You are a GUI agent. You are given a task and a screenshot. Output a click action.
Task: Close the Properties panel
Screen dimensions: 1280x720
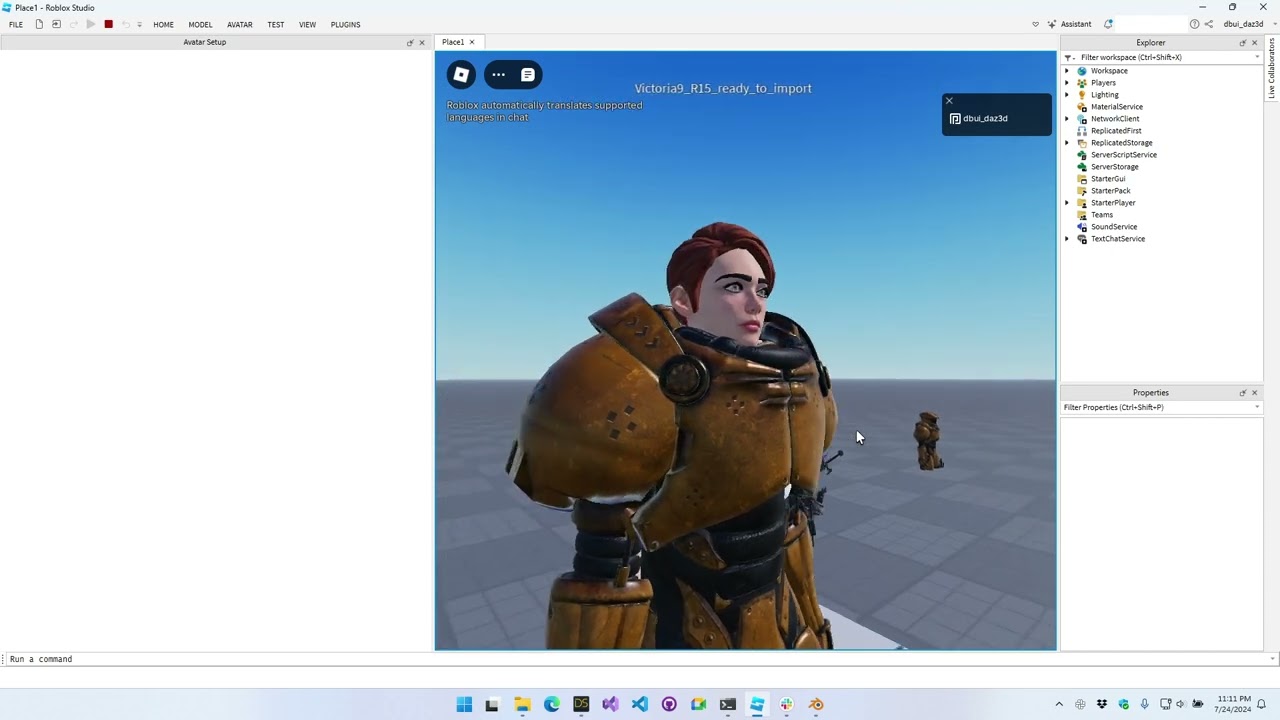tap(1255, 393)
